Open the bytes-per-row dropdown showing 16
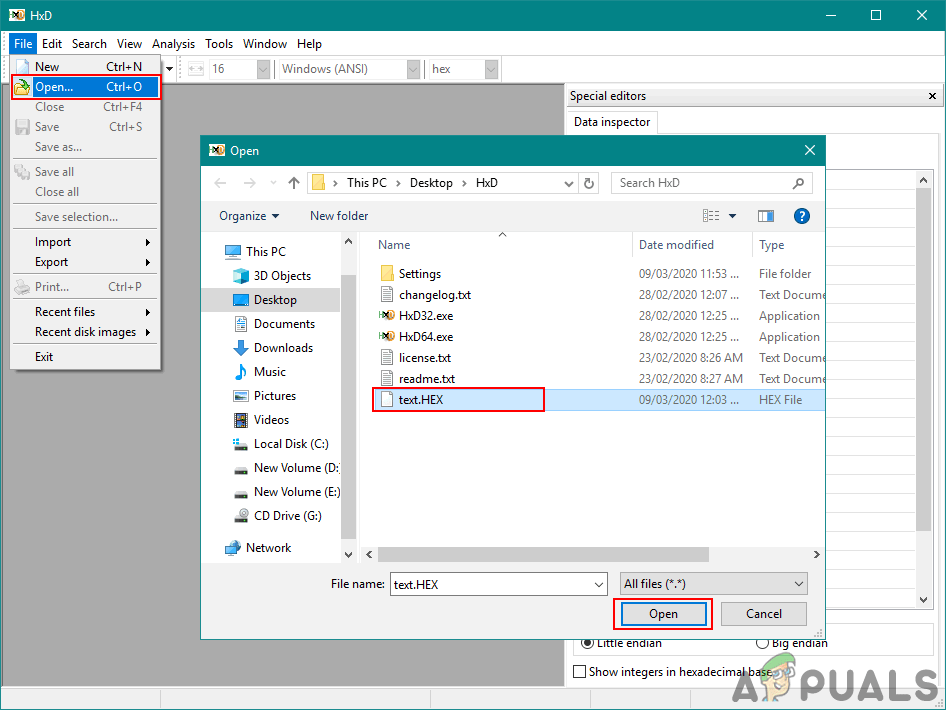946x710 pixels. (262, 69)
